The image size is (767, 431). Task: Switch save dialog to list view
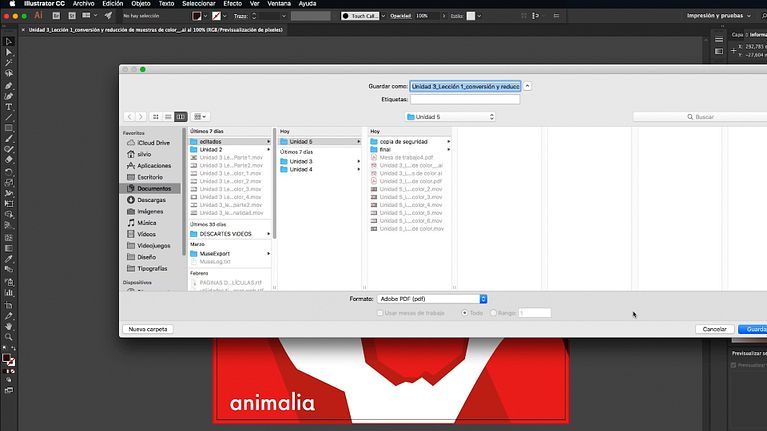(168, 117)
